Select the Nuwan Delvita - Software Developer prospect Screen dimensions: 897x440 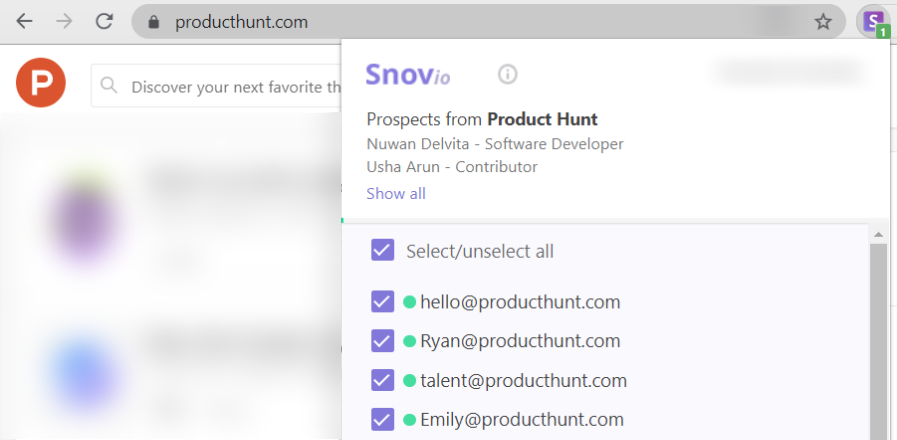pos(495,144)
